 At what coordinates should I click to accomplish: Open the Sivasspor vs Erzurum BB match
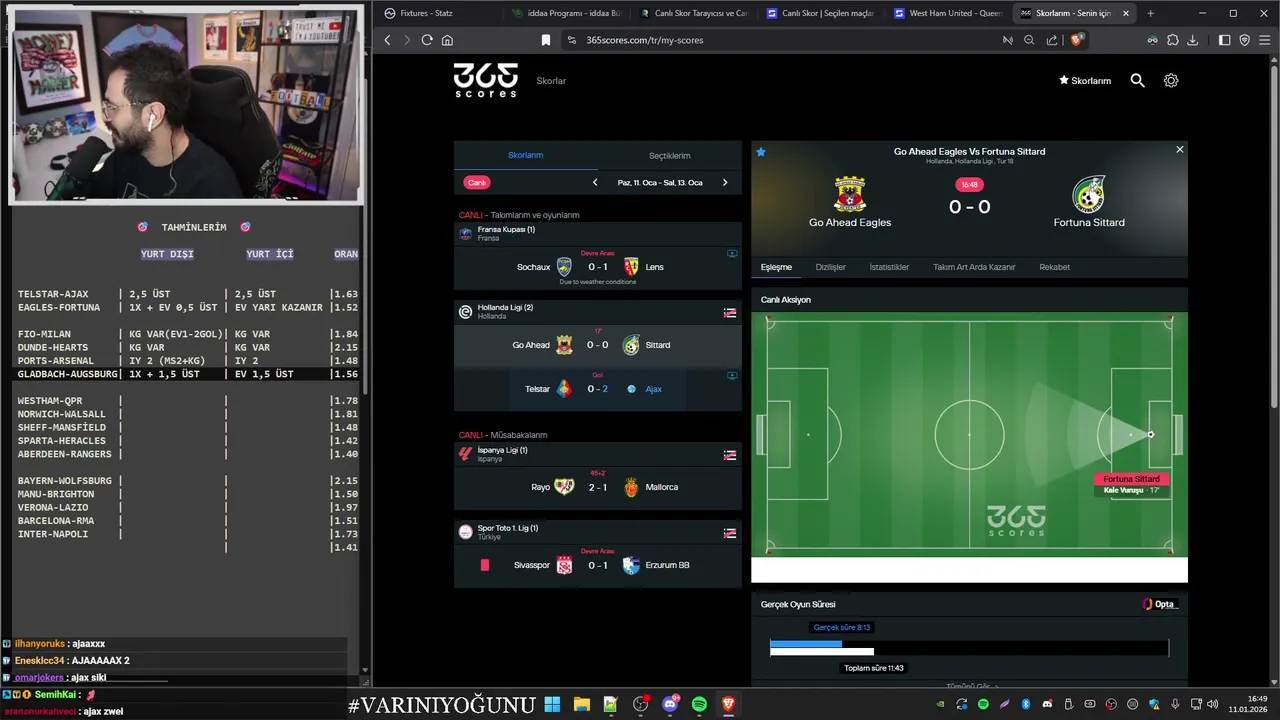598,565
